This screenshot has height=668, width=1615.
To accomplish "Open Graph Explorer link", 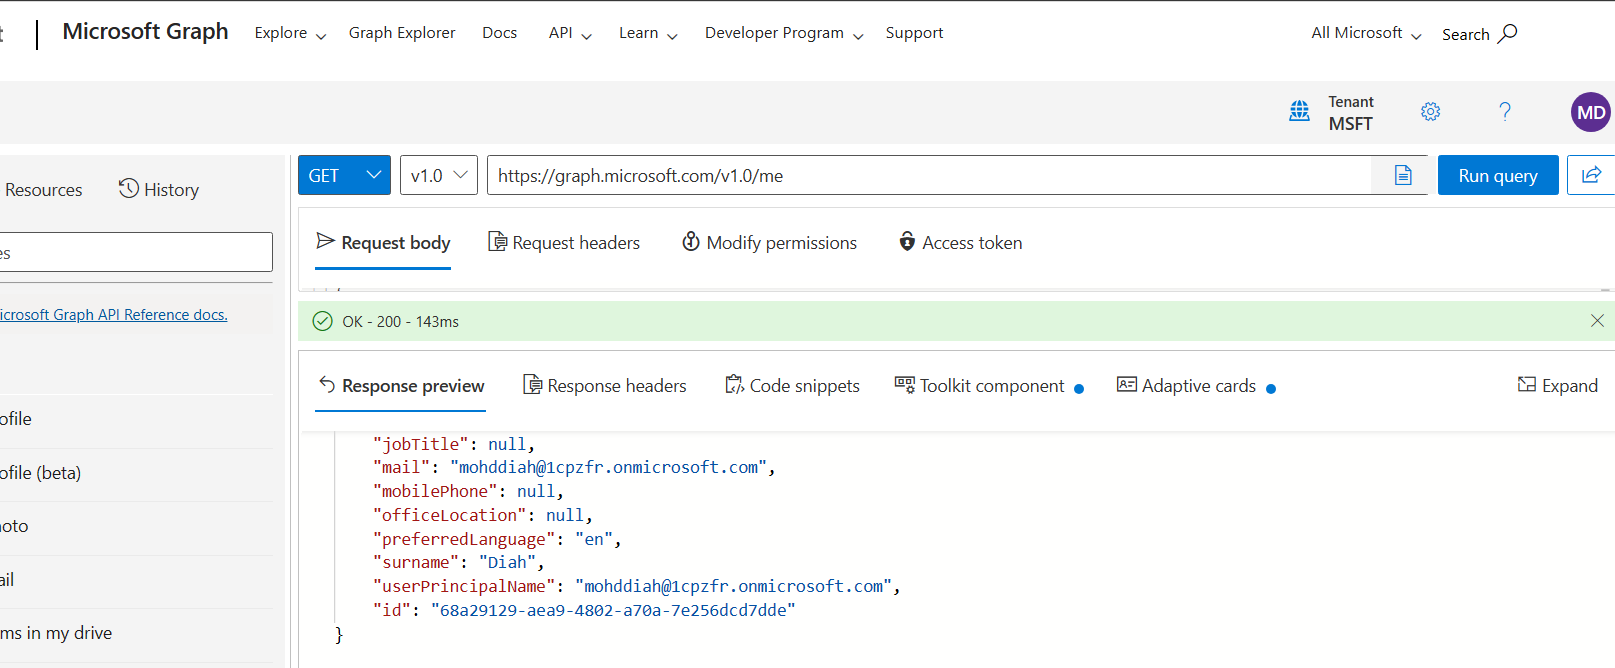I will click(402, 33).
